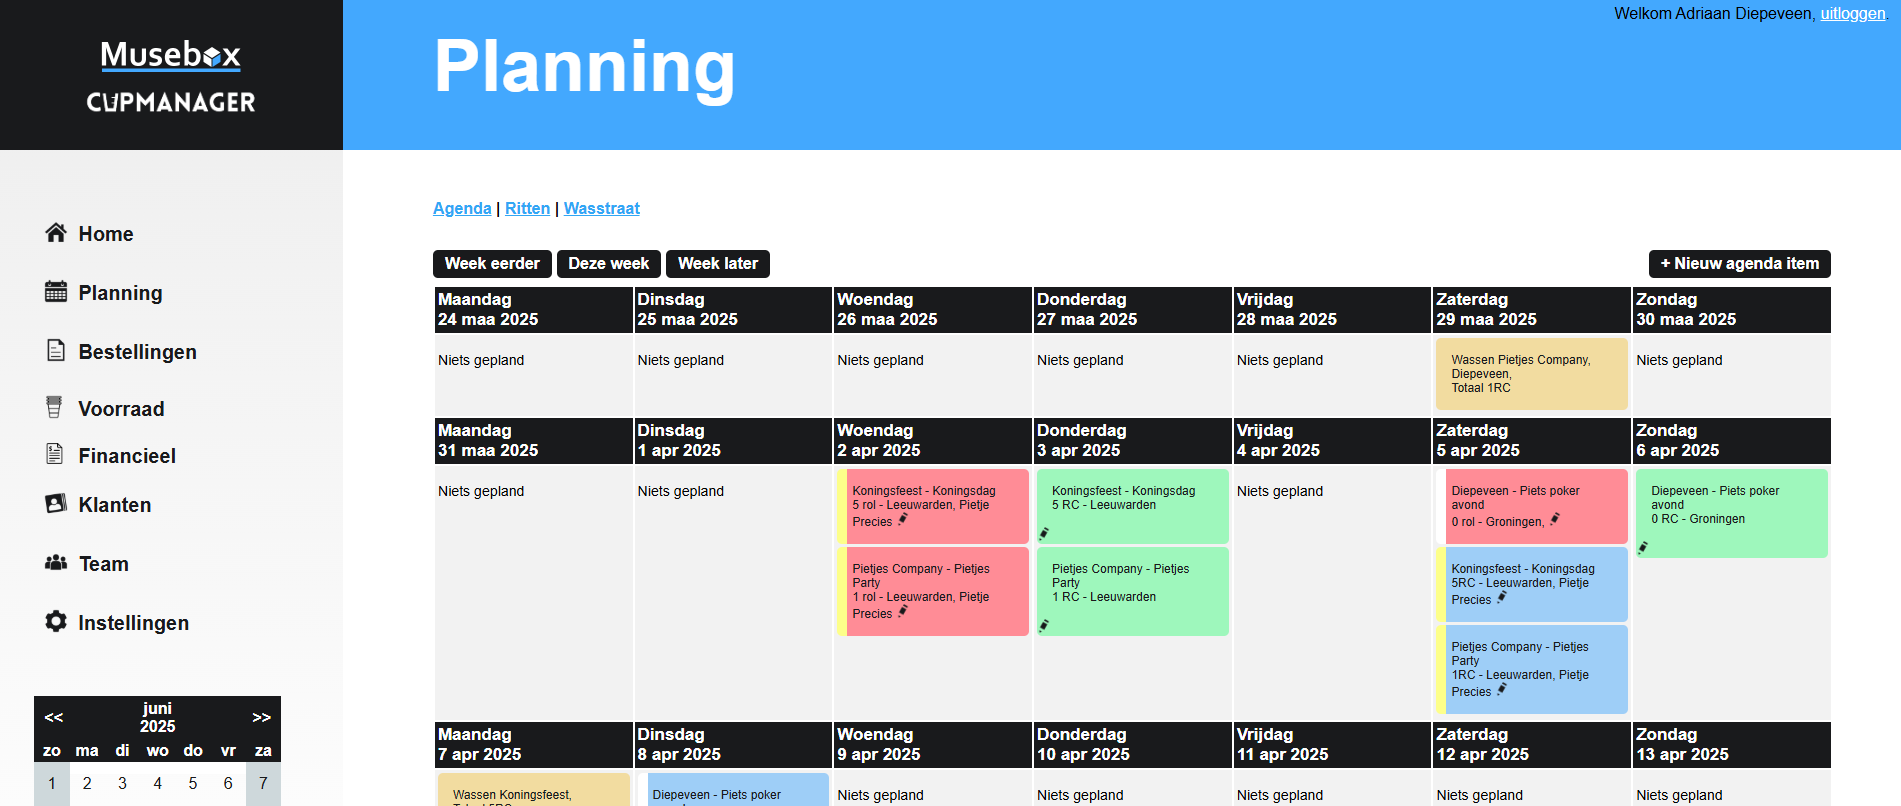This screenshot has height=806, width=1901.
Task: Click the Team people icon
Action: point(56,563)
